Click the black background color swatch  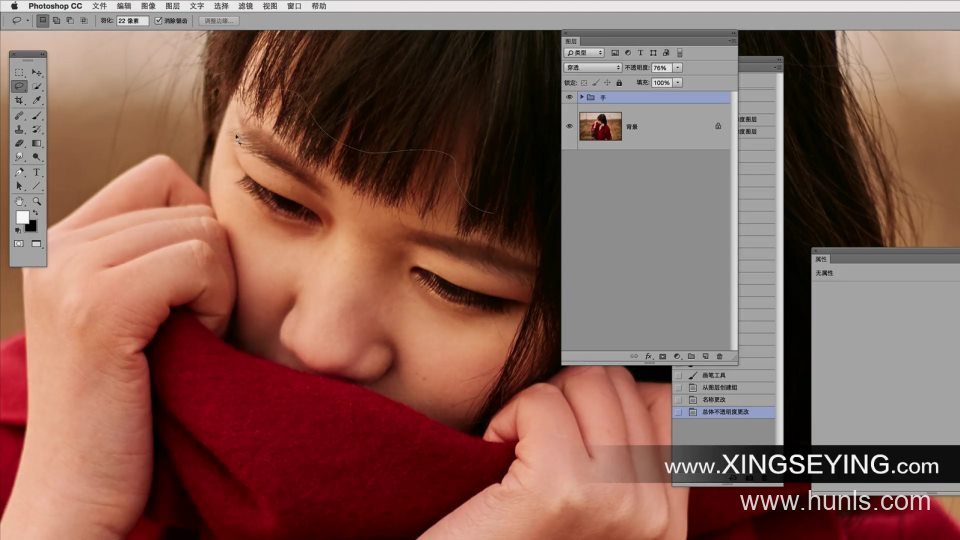click(x=32, y=226)
